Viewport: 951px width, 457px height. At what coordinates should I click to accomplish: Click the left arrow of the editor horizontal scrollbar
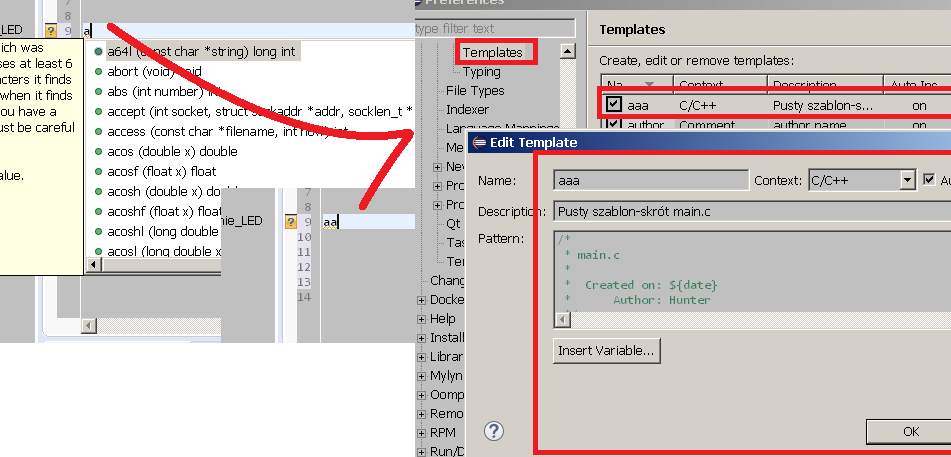[x=89, y=327]
